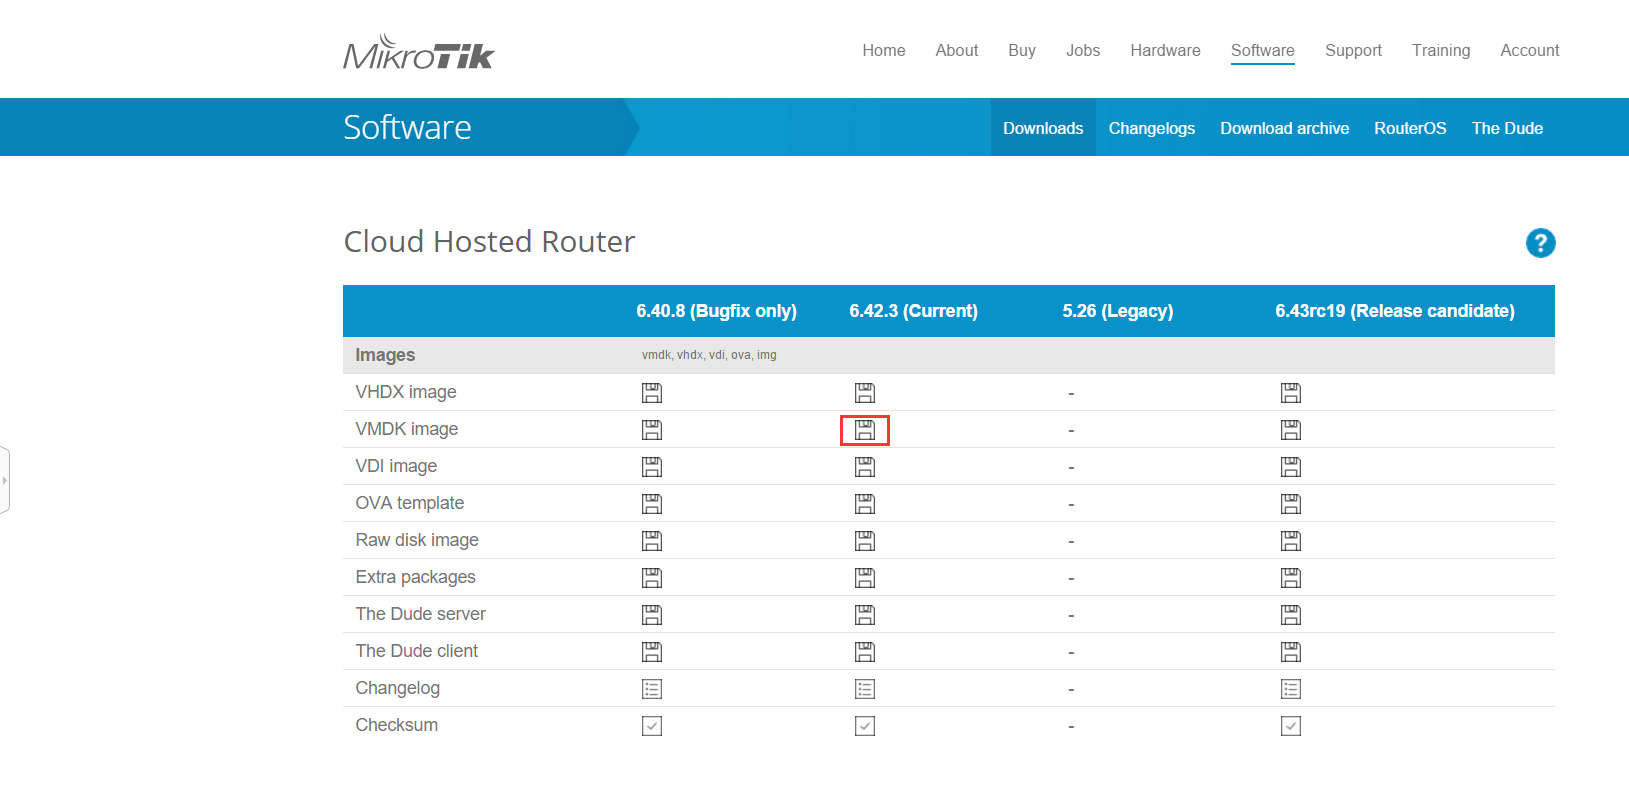The width and height of the screenshot is (1629, 788).
Task: Download OVA template for 6.42.3 Current
Action: tap(865, 504)
